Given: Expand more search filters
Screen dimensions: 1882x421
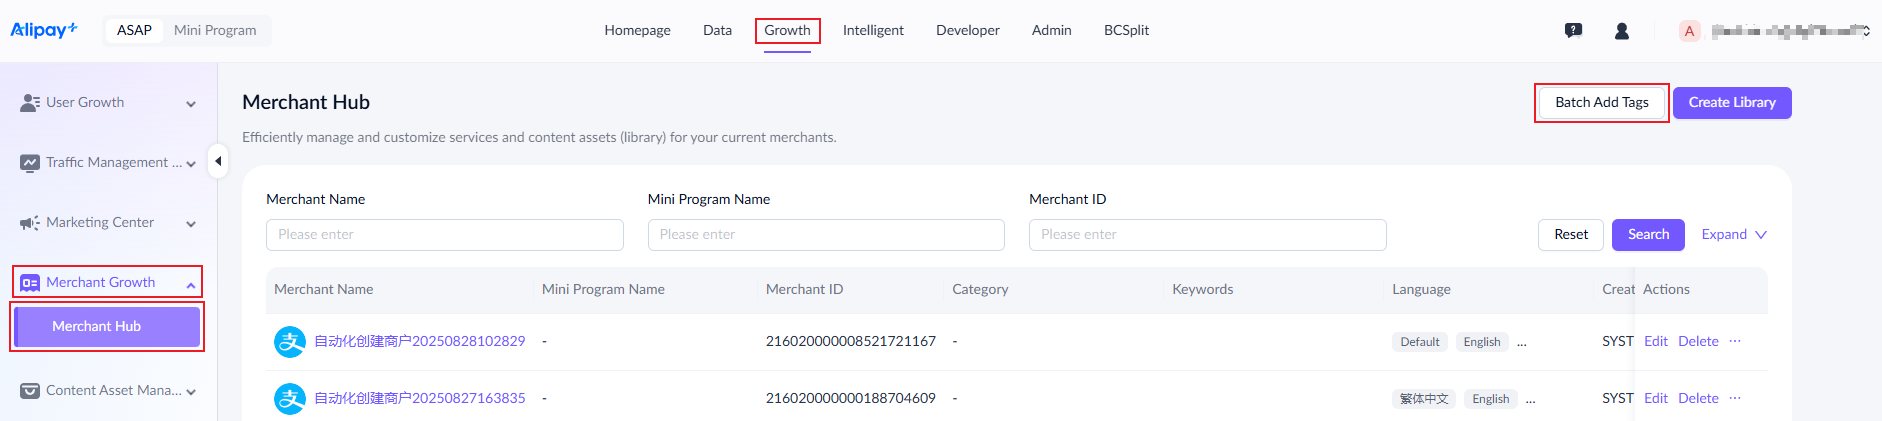Looking at the screenshot, I should pos(1734,235).
